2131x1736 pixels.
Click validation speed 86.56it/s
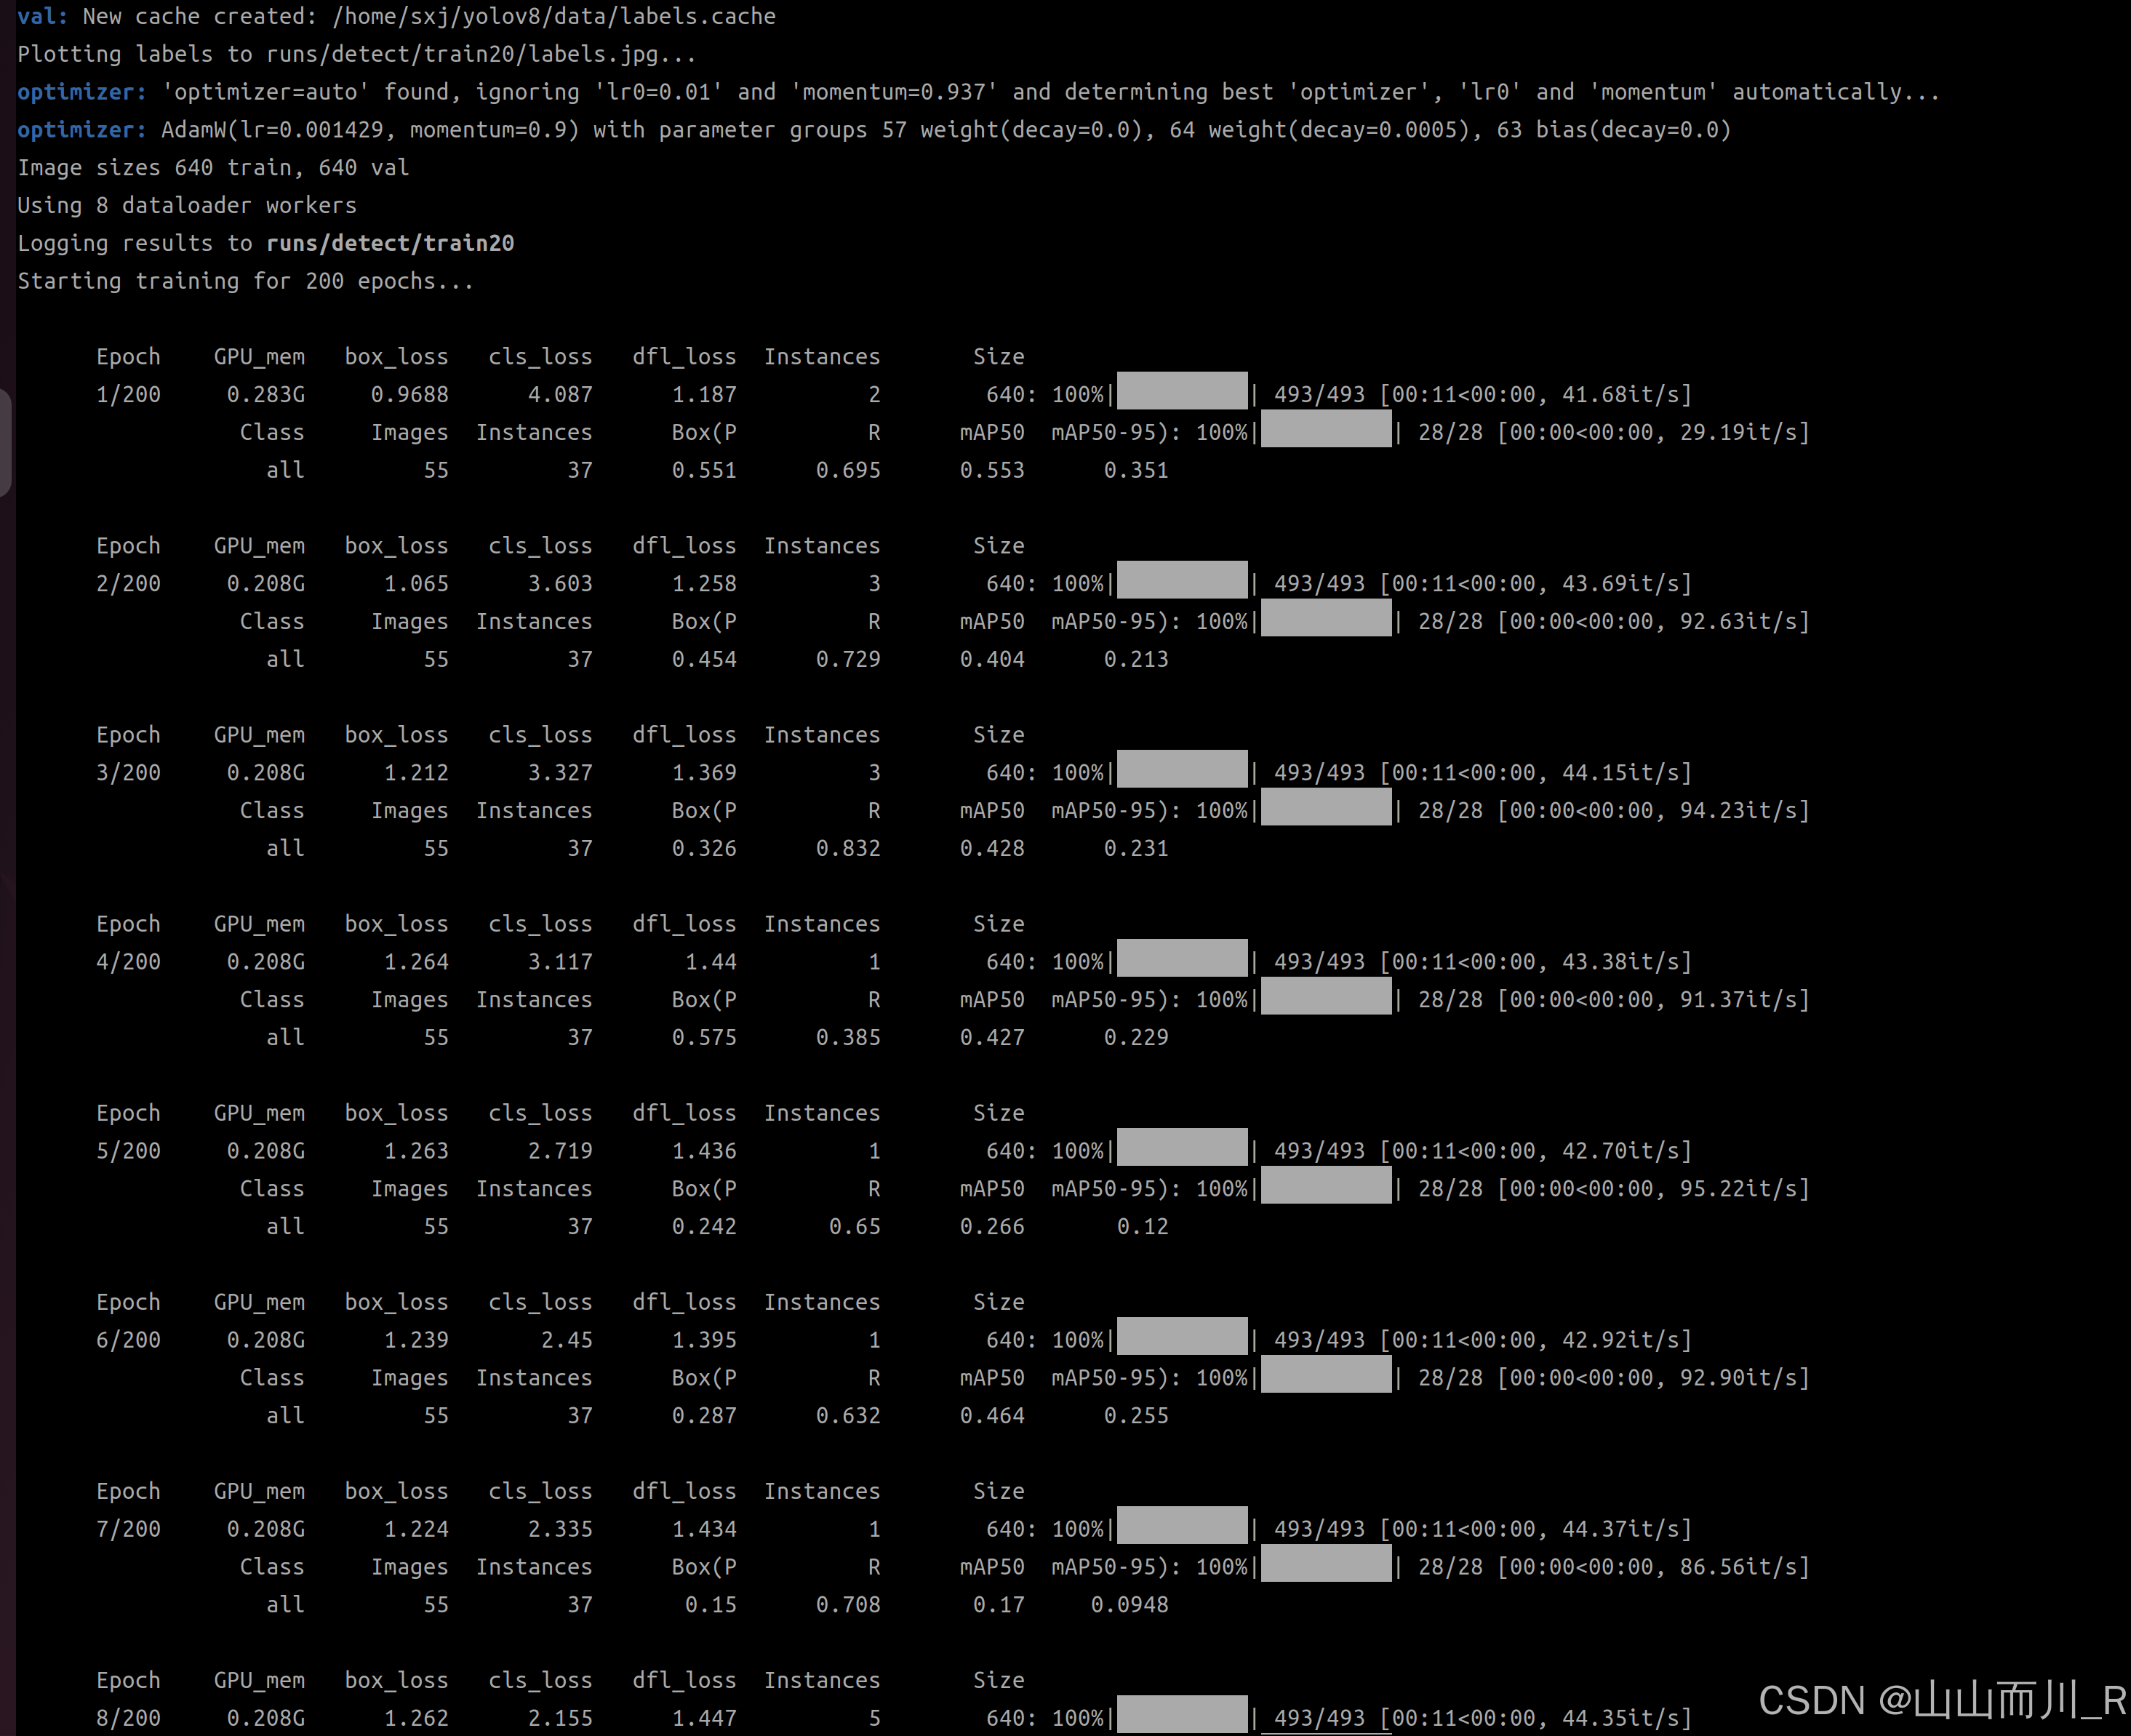point(1738,1567)
